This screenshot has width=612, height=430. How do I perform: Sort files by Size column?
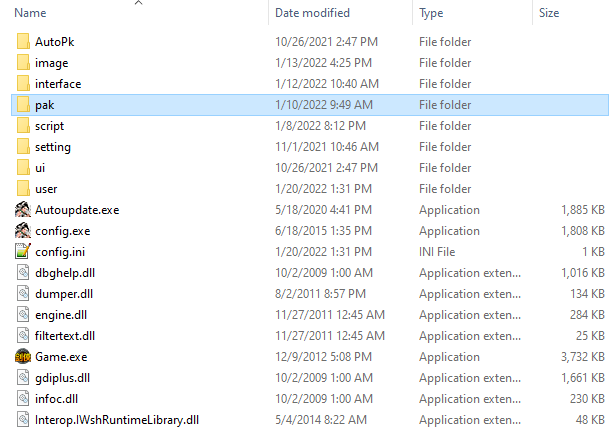[x=549, y=13]
